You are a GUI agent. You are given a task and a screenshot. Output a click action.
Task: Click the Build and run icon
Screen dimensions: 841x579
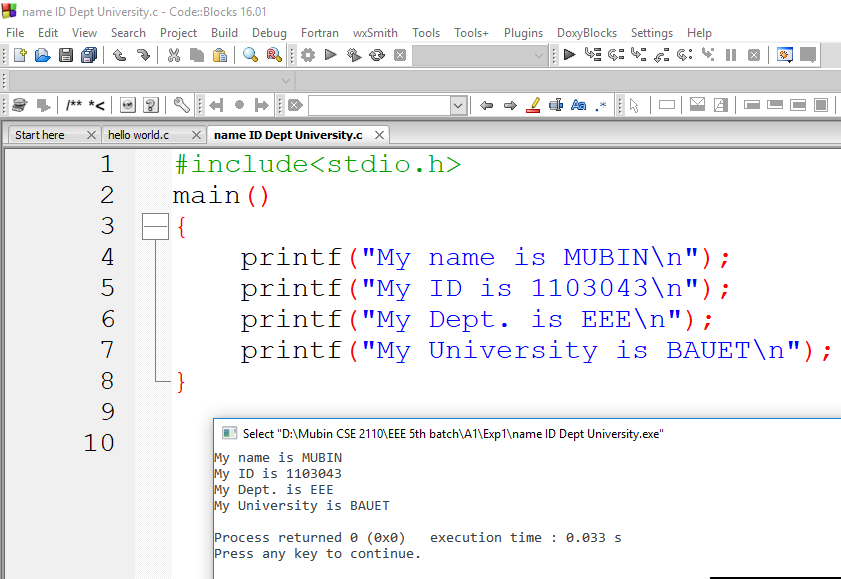(353, 55)
